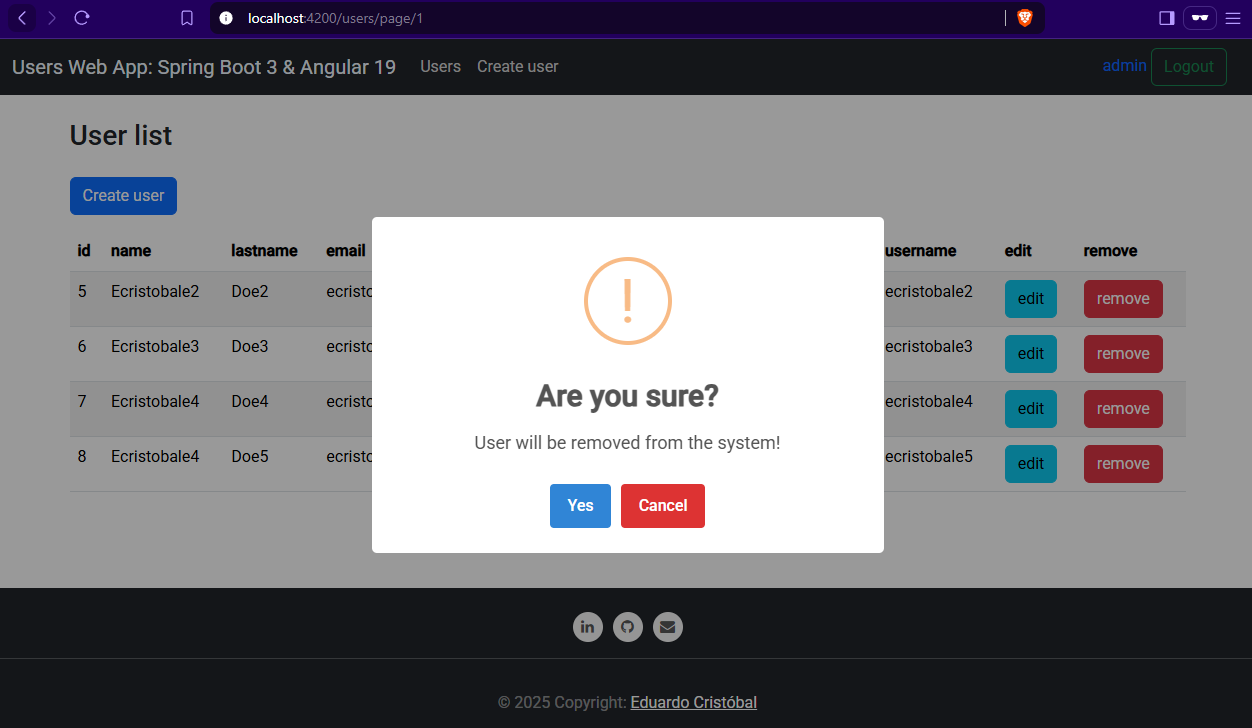This screenshot has width=1252, height=728.
Task: Click the admin username link
Action: click(x=1124, y=66)
